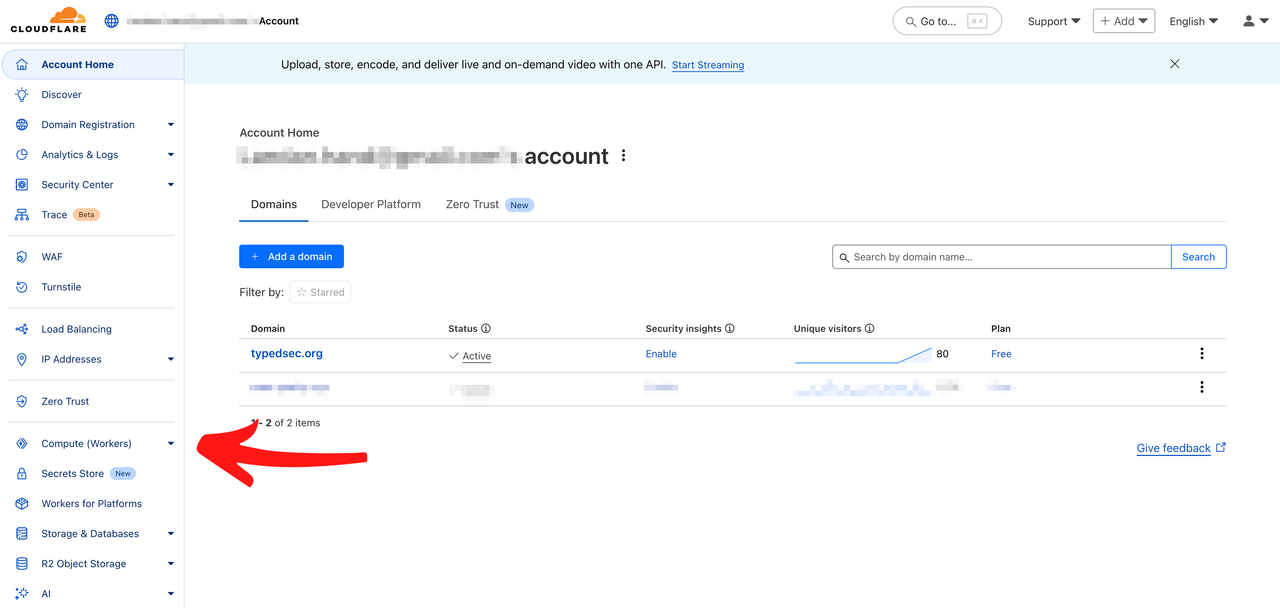Click the Status column info icon
This screenshot has width=1280, height=608.
tap(486, 328)
